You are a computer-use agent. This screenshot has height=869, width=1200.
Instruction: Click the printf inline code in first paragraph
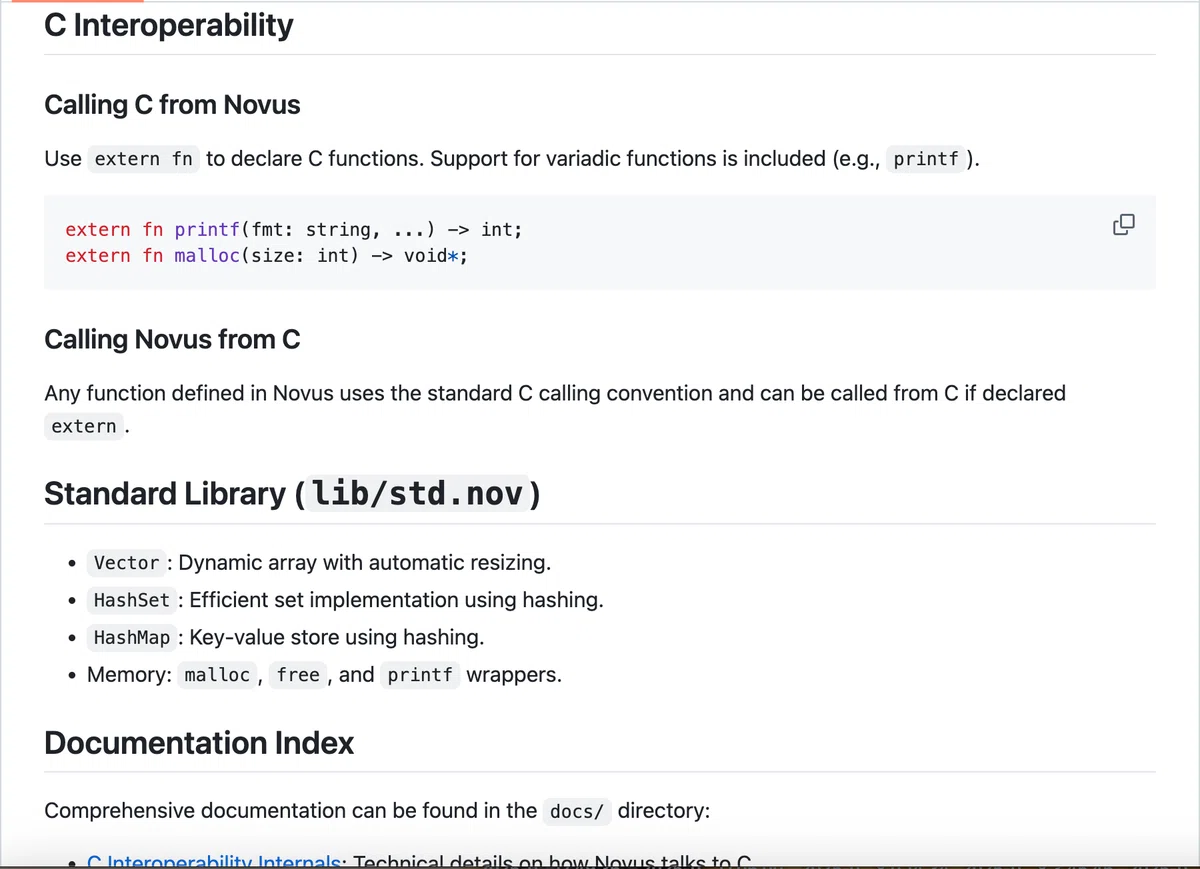click(x=926, y=159)
